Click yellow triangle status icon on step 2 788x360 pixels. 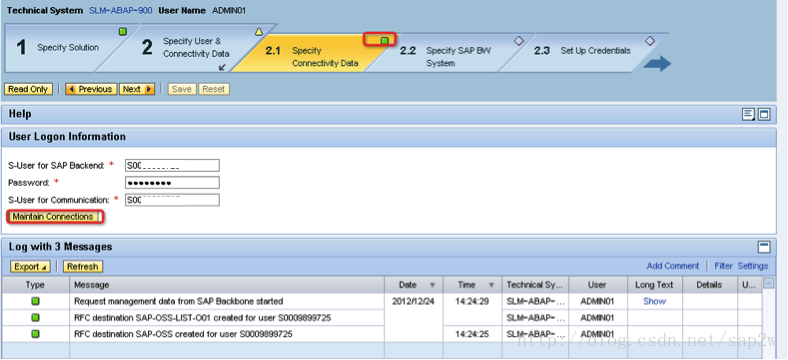click(259, 32)
